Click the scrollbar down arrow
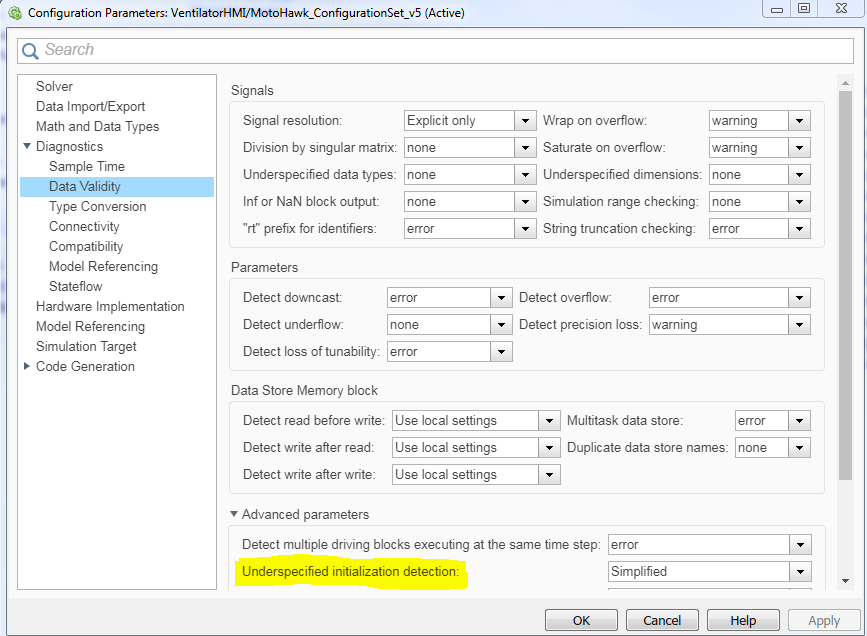Screen dimensions: 867x636 pyautogui.click(x=845, y=581)
